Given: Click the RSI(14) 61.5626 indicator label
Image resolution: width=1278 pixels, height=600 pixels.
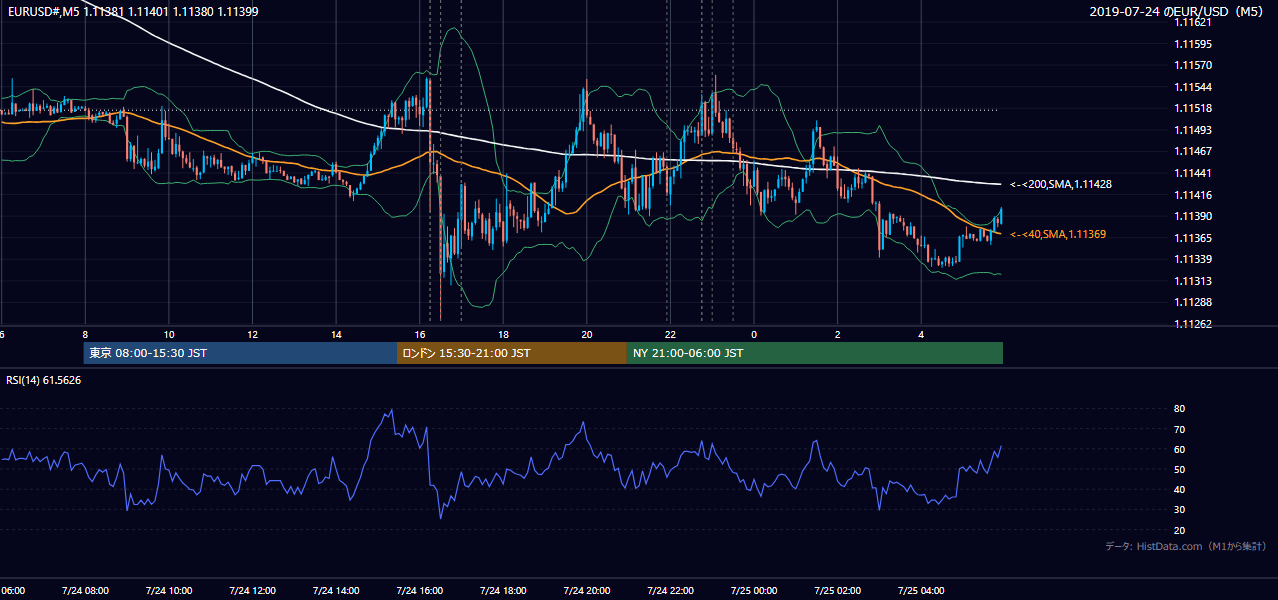Looking at the screenshot, I should pos(44,380).
